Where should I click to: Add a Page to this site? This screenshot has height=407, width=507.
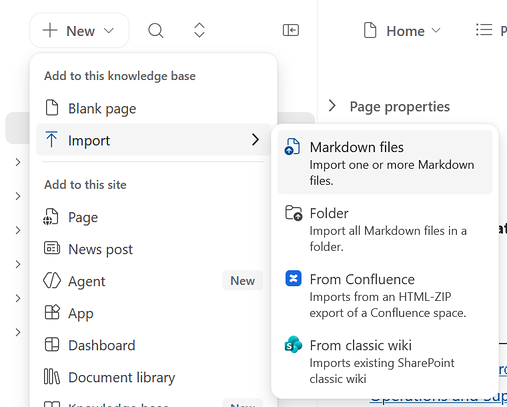click(154, 217)
